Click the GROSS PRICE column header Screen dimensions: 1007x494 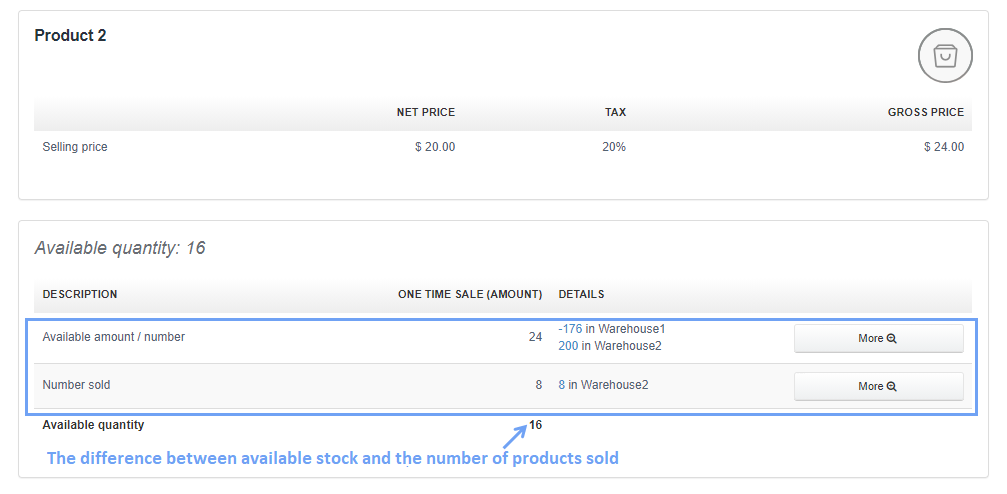pyautogui.click(x=925, y=112)
